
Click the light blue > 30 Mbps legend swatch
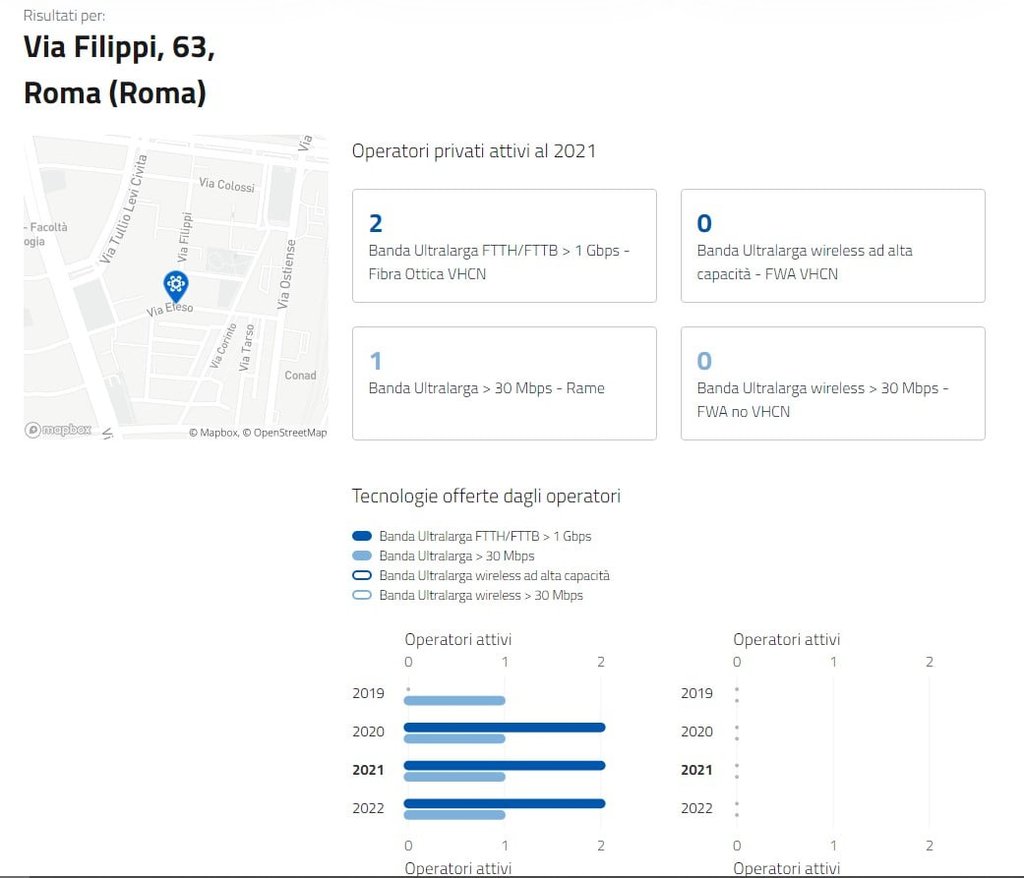pos(362,556)
